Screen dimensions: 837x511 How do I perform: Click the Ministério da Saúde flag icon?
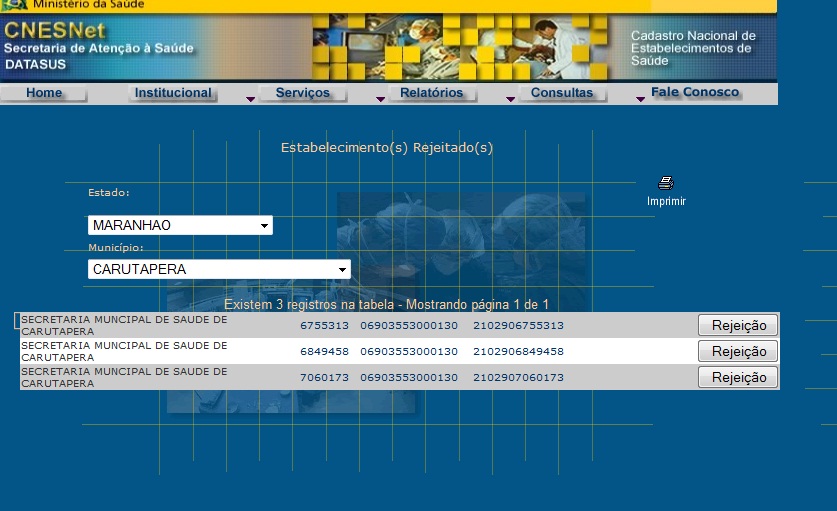[x=15, y=5]
